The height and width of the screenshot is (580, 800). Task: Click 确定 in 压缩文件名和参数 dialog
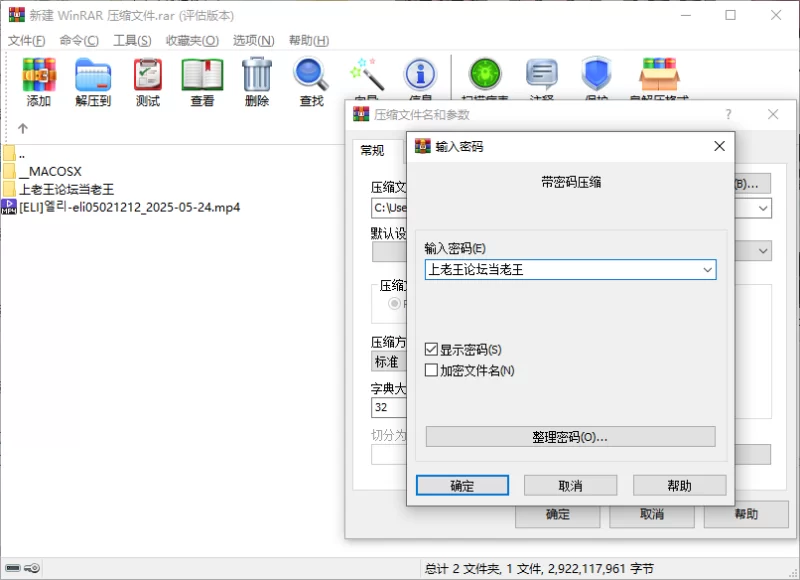[x=558, y=514]
